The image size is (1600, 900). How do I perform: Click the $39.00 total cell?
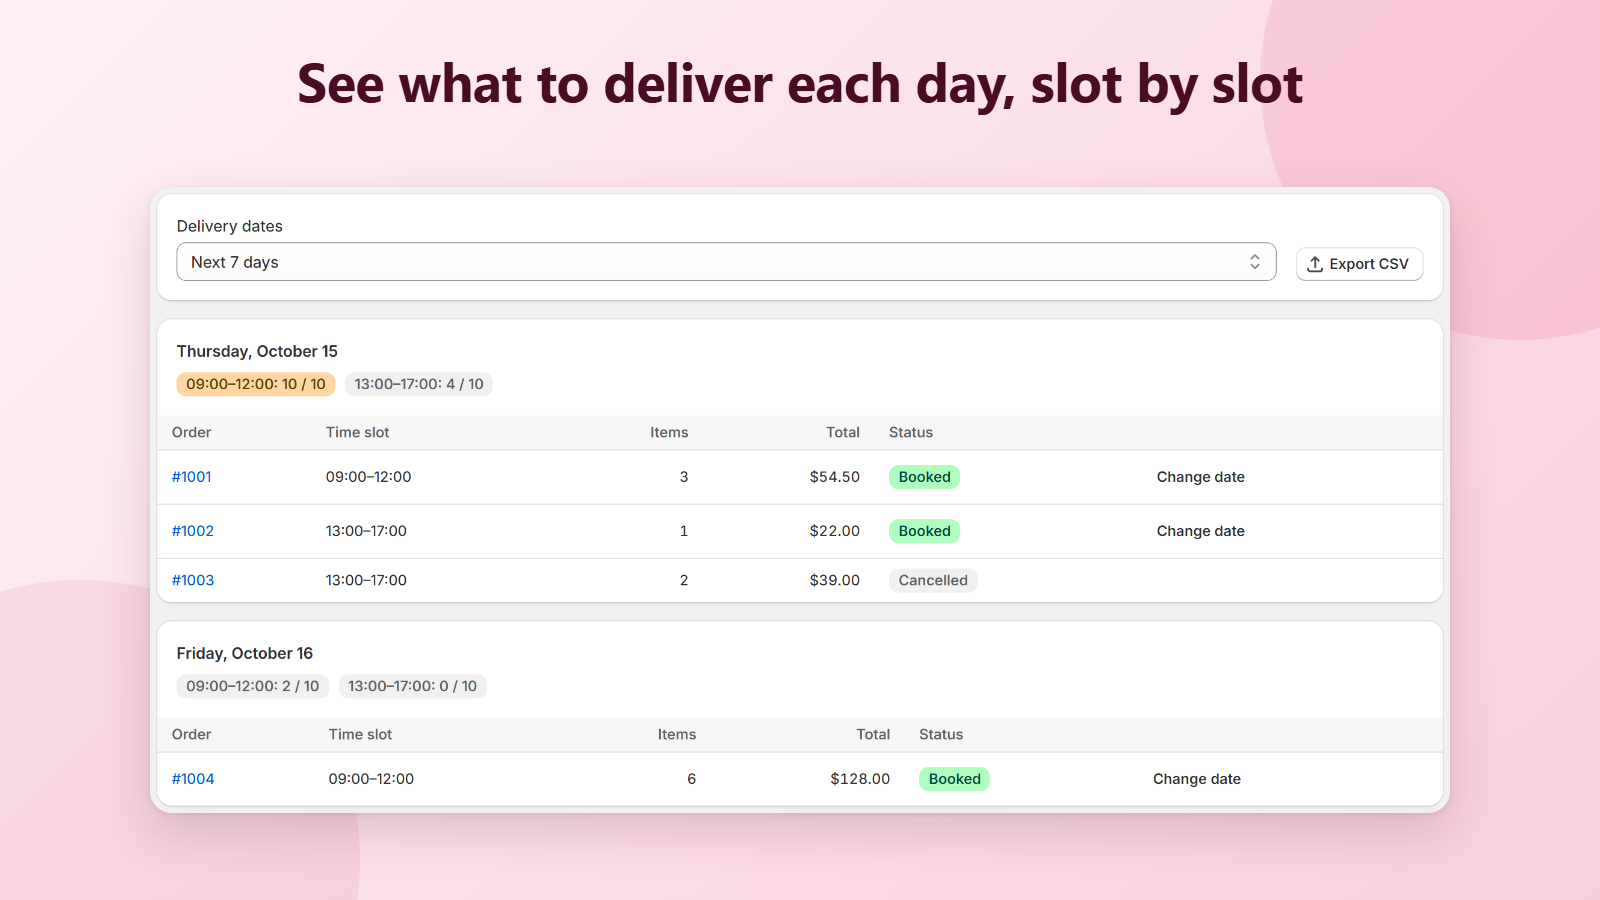tap(834, 580)
